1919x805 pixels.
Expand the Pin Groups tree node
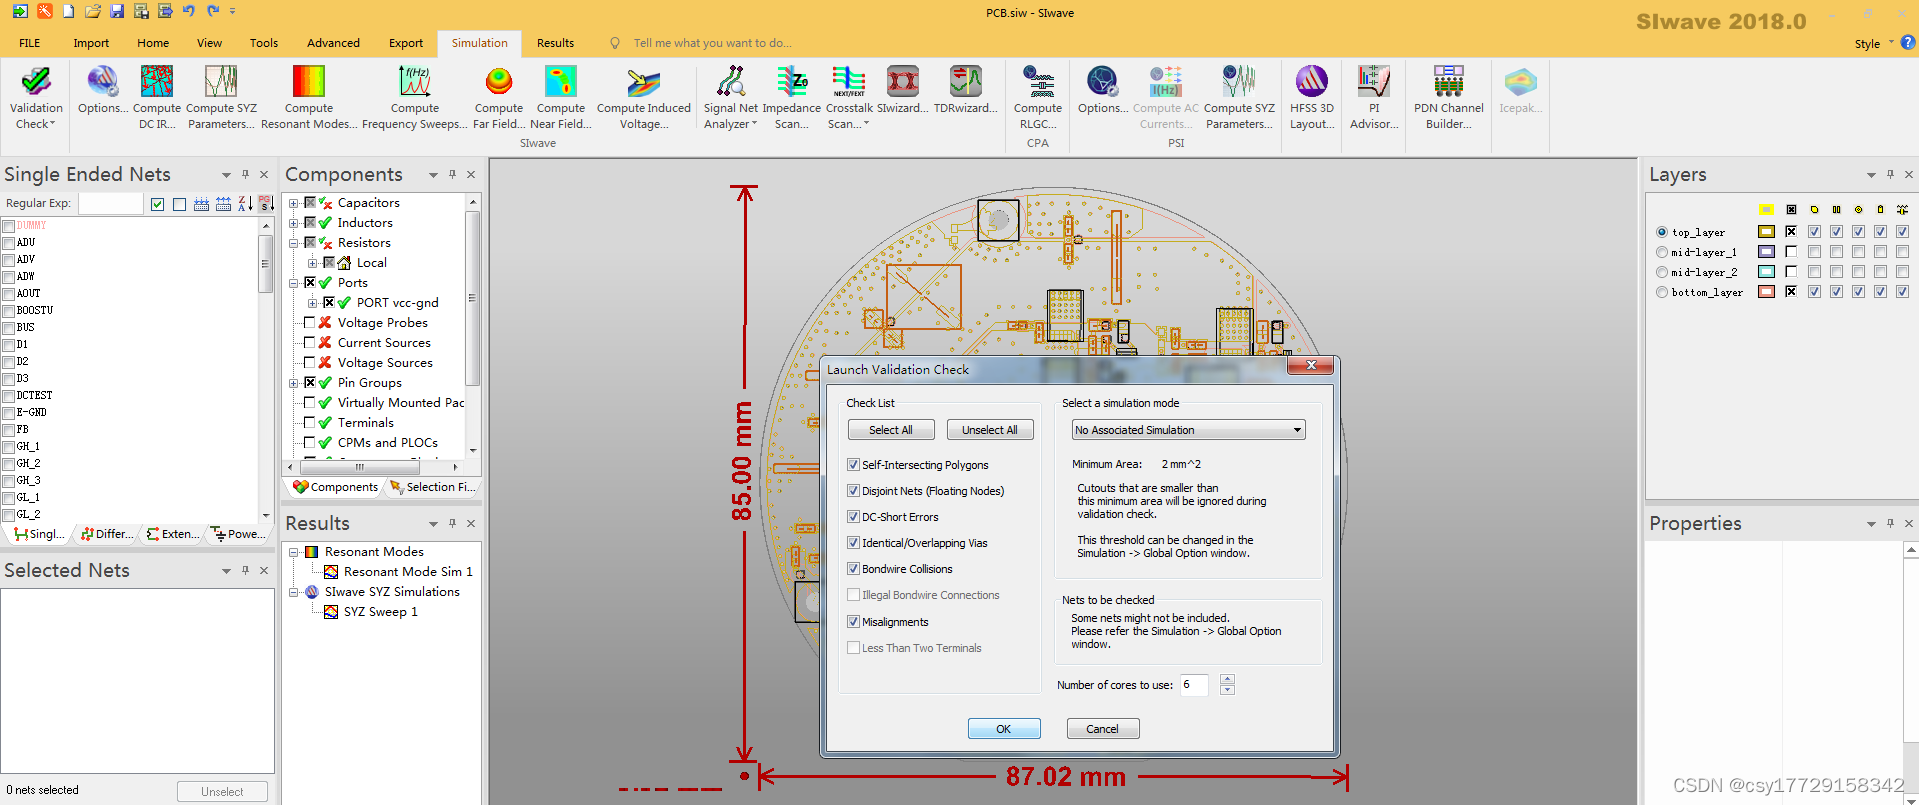(294, 383)
